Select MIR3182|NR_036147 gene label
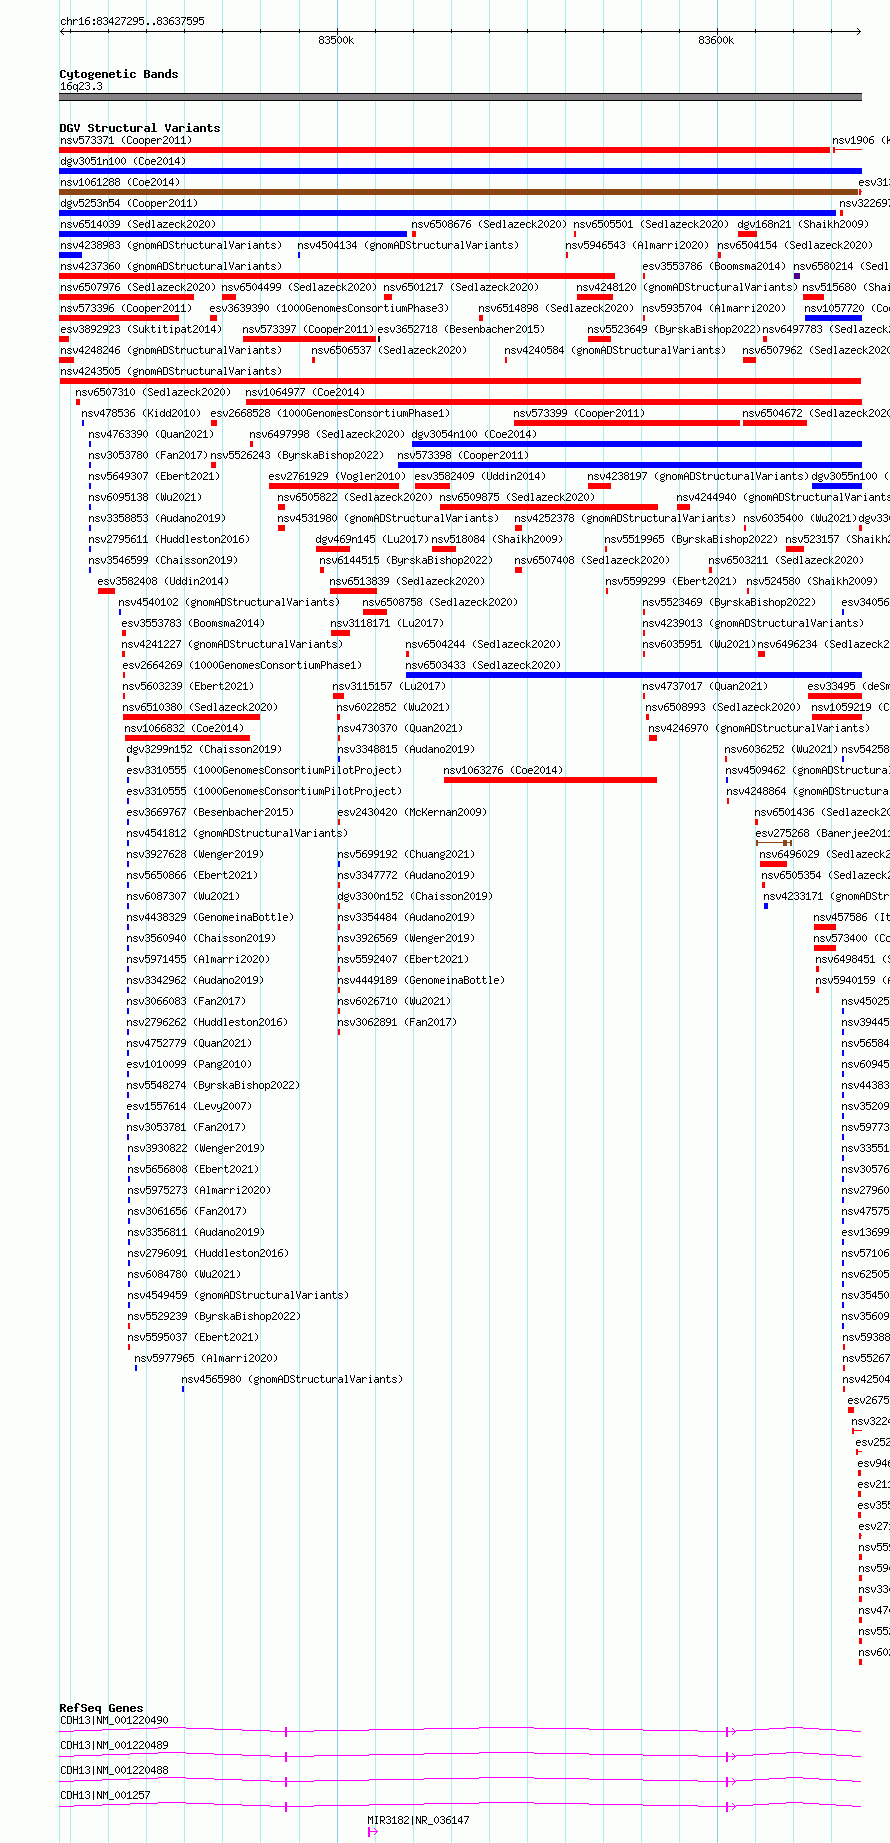 pyautogui.click(x=418, y=1820)
